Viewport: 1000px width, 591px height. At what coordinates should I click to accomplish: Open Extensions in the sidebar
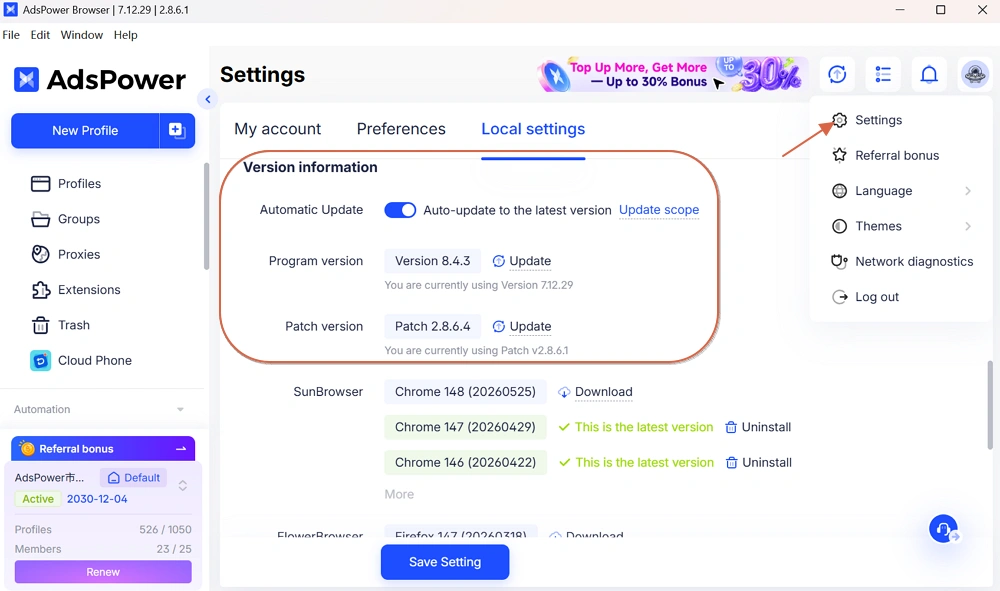click(x=75, y=290)
